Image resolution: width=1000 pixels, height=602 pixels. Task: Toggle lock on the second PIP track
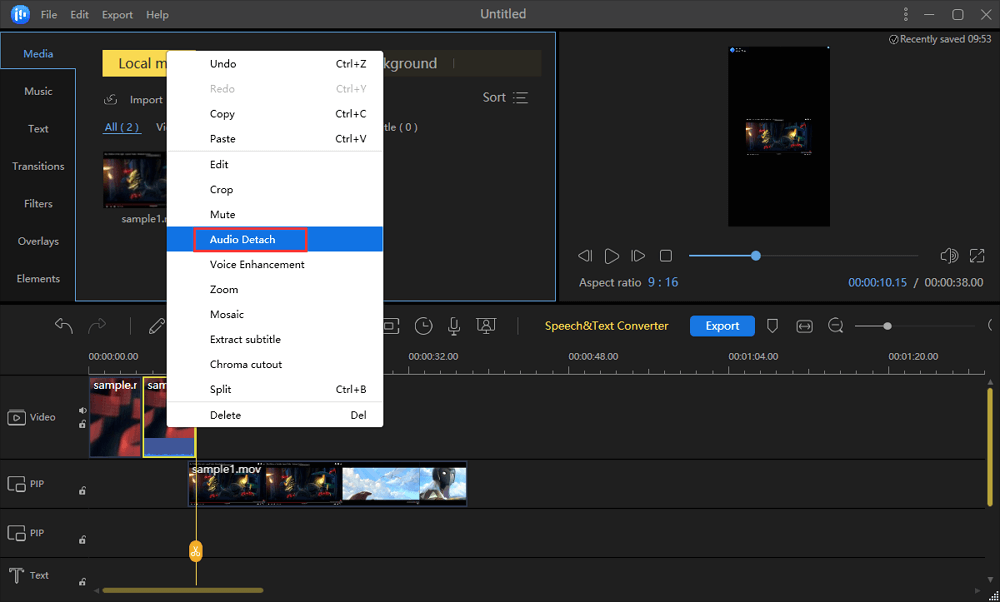click(x=82, y=540)
